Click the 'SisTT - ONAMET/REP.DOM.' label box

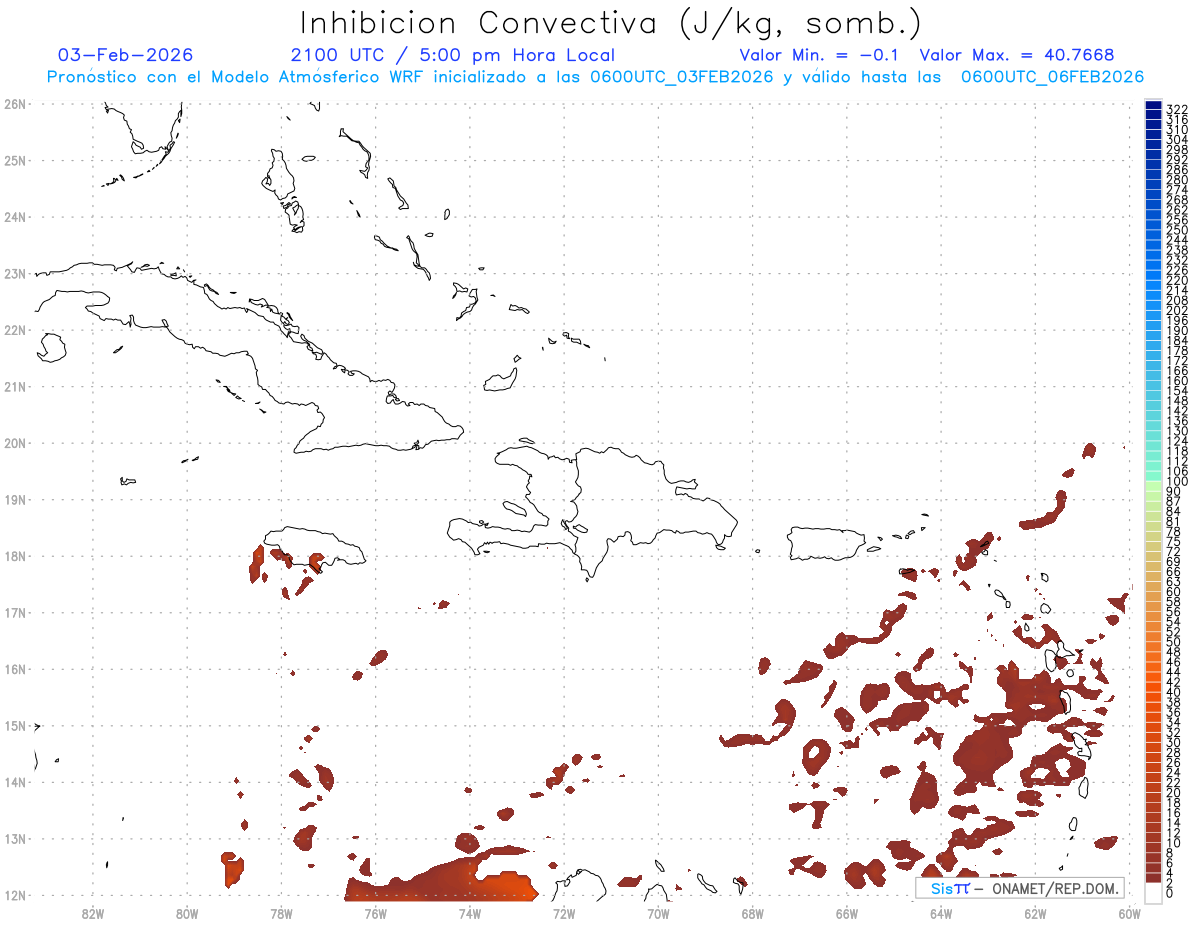pyautogui.click(x=1018, y=888)
